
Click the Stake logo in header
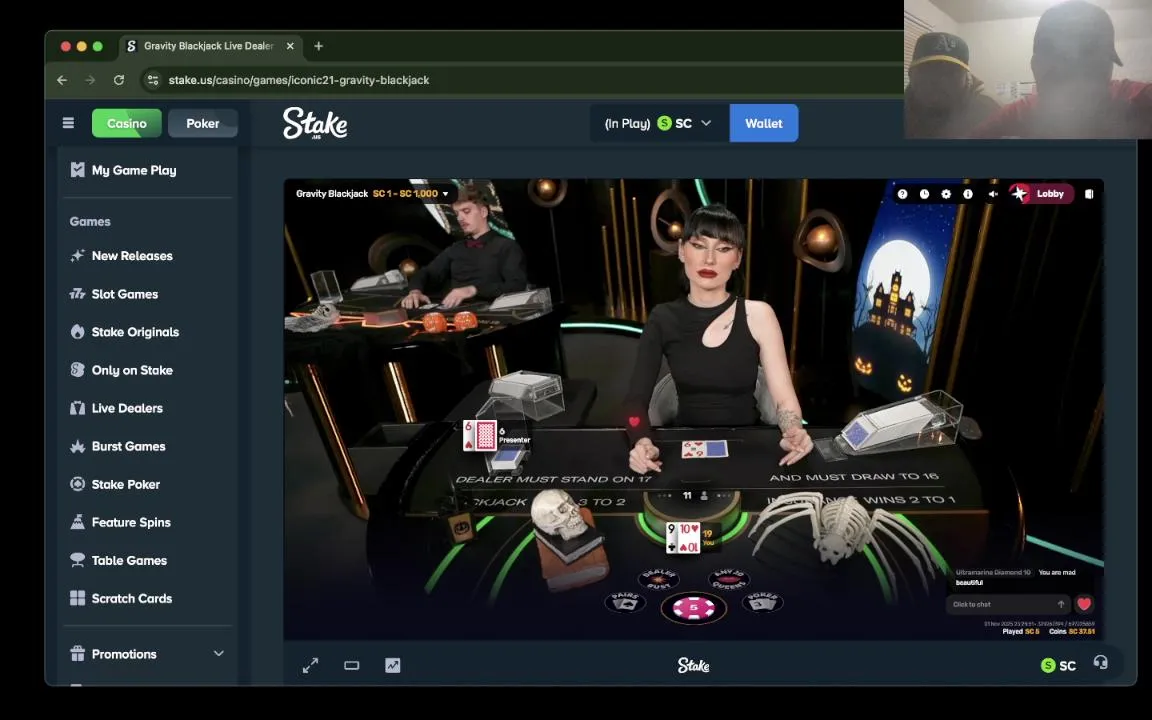(x=315, y=123)
